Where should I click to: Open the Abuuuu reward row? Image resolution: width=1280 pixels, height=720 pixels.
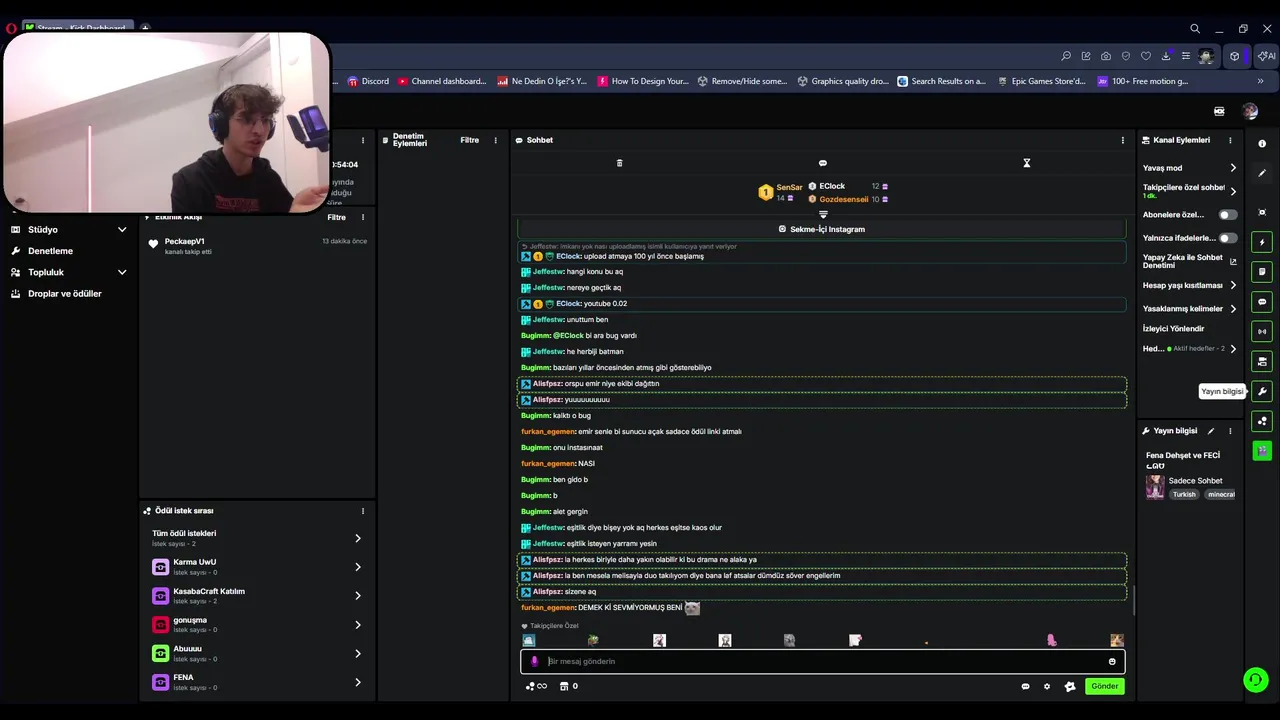257,653
